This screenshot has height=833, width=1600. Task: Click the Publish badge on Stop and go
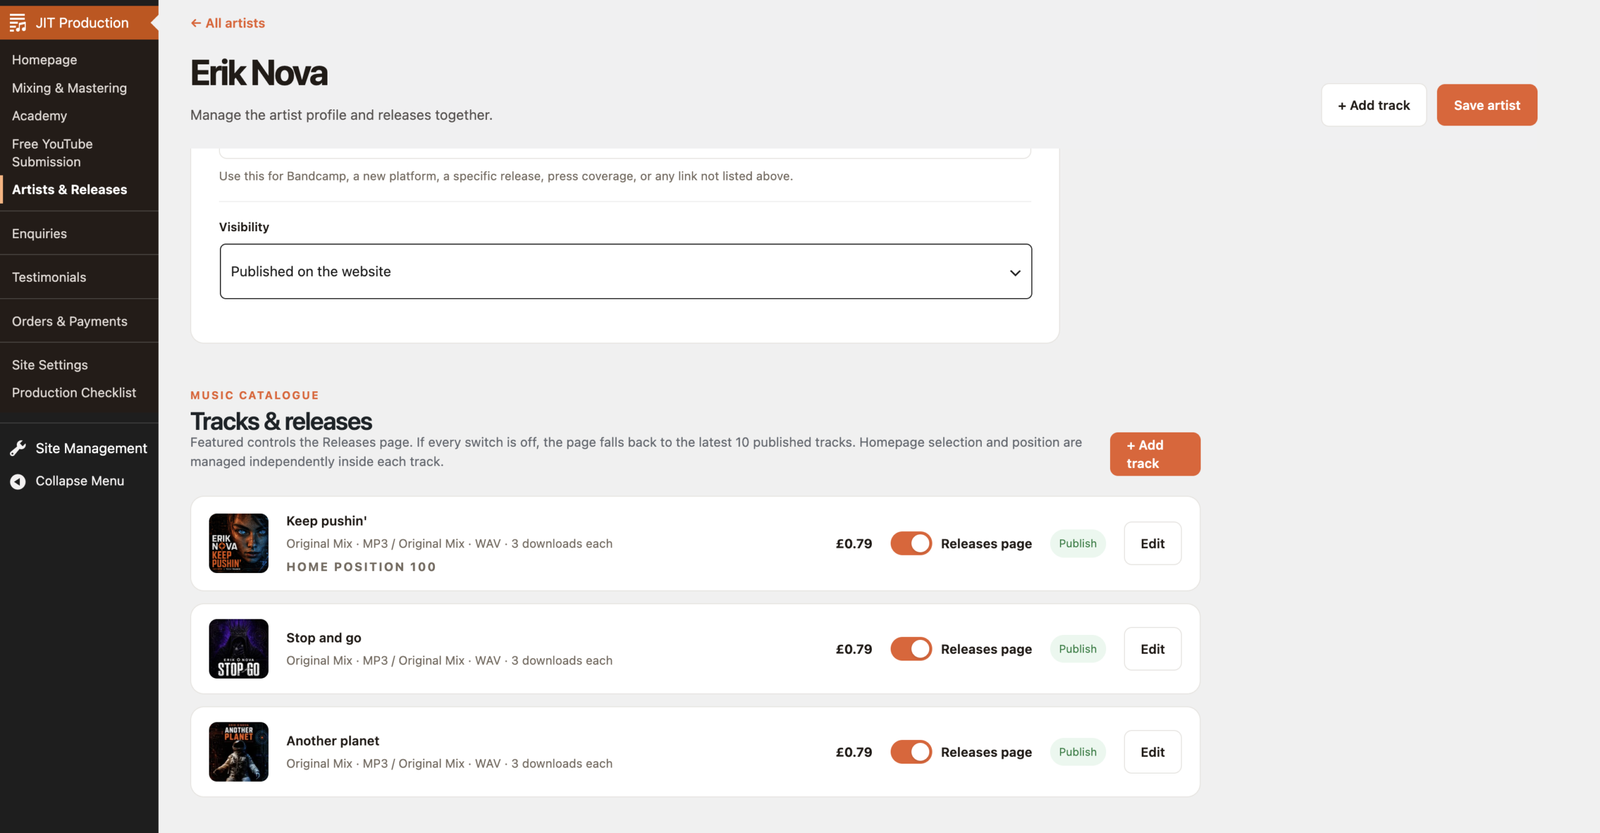tap(1078, 649)
